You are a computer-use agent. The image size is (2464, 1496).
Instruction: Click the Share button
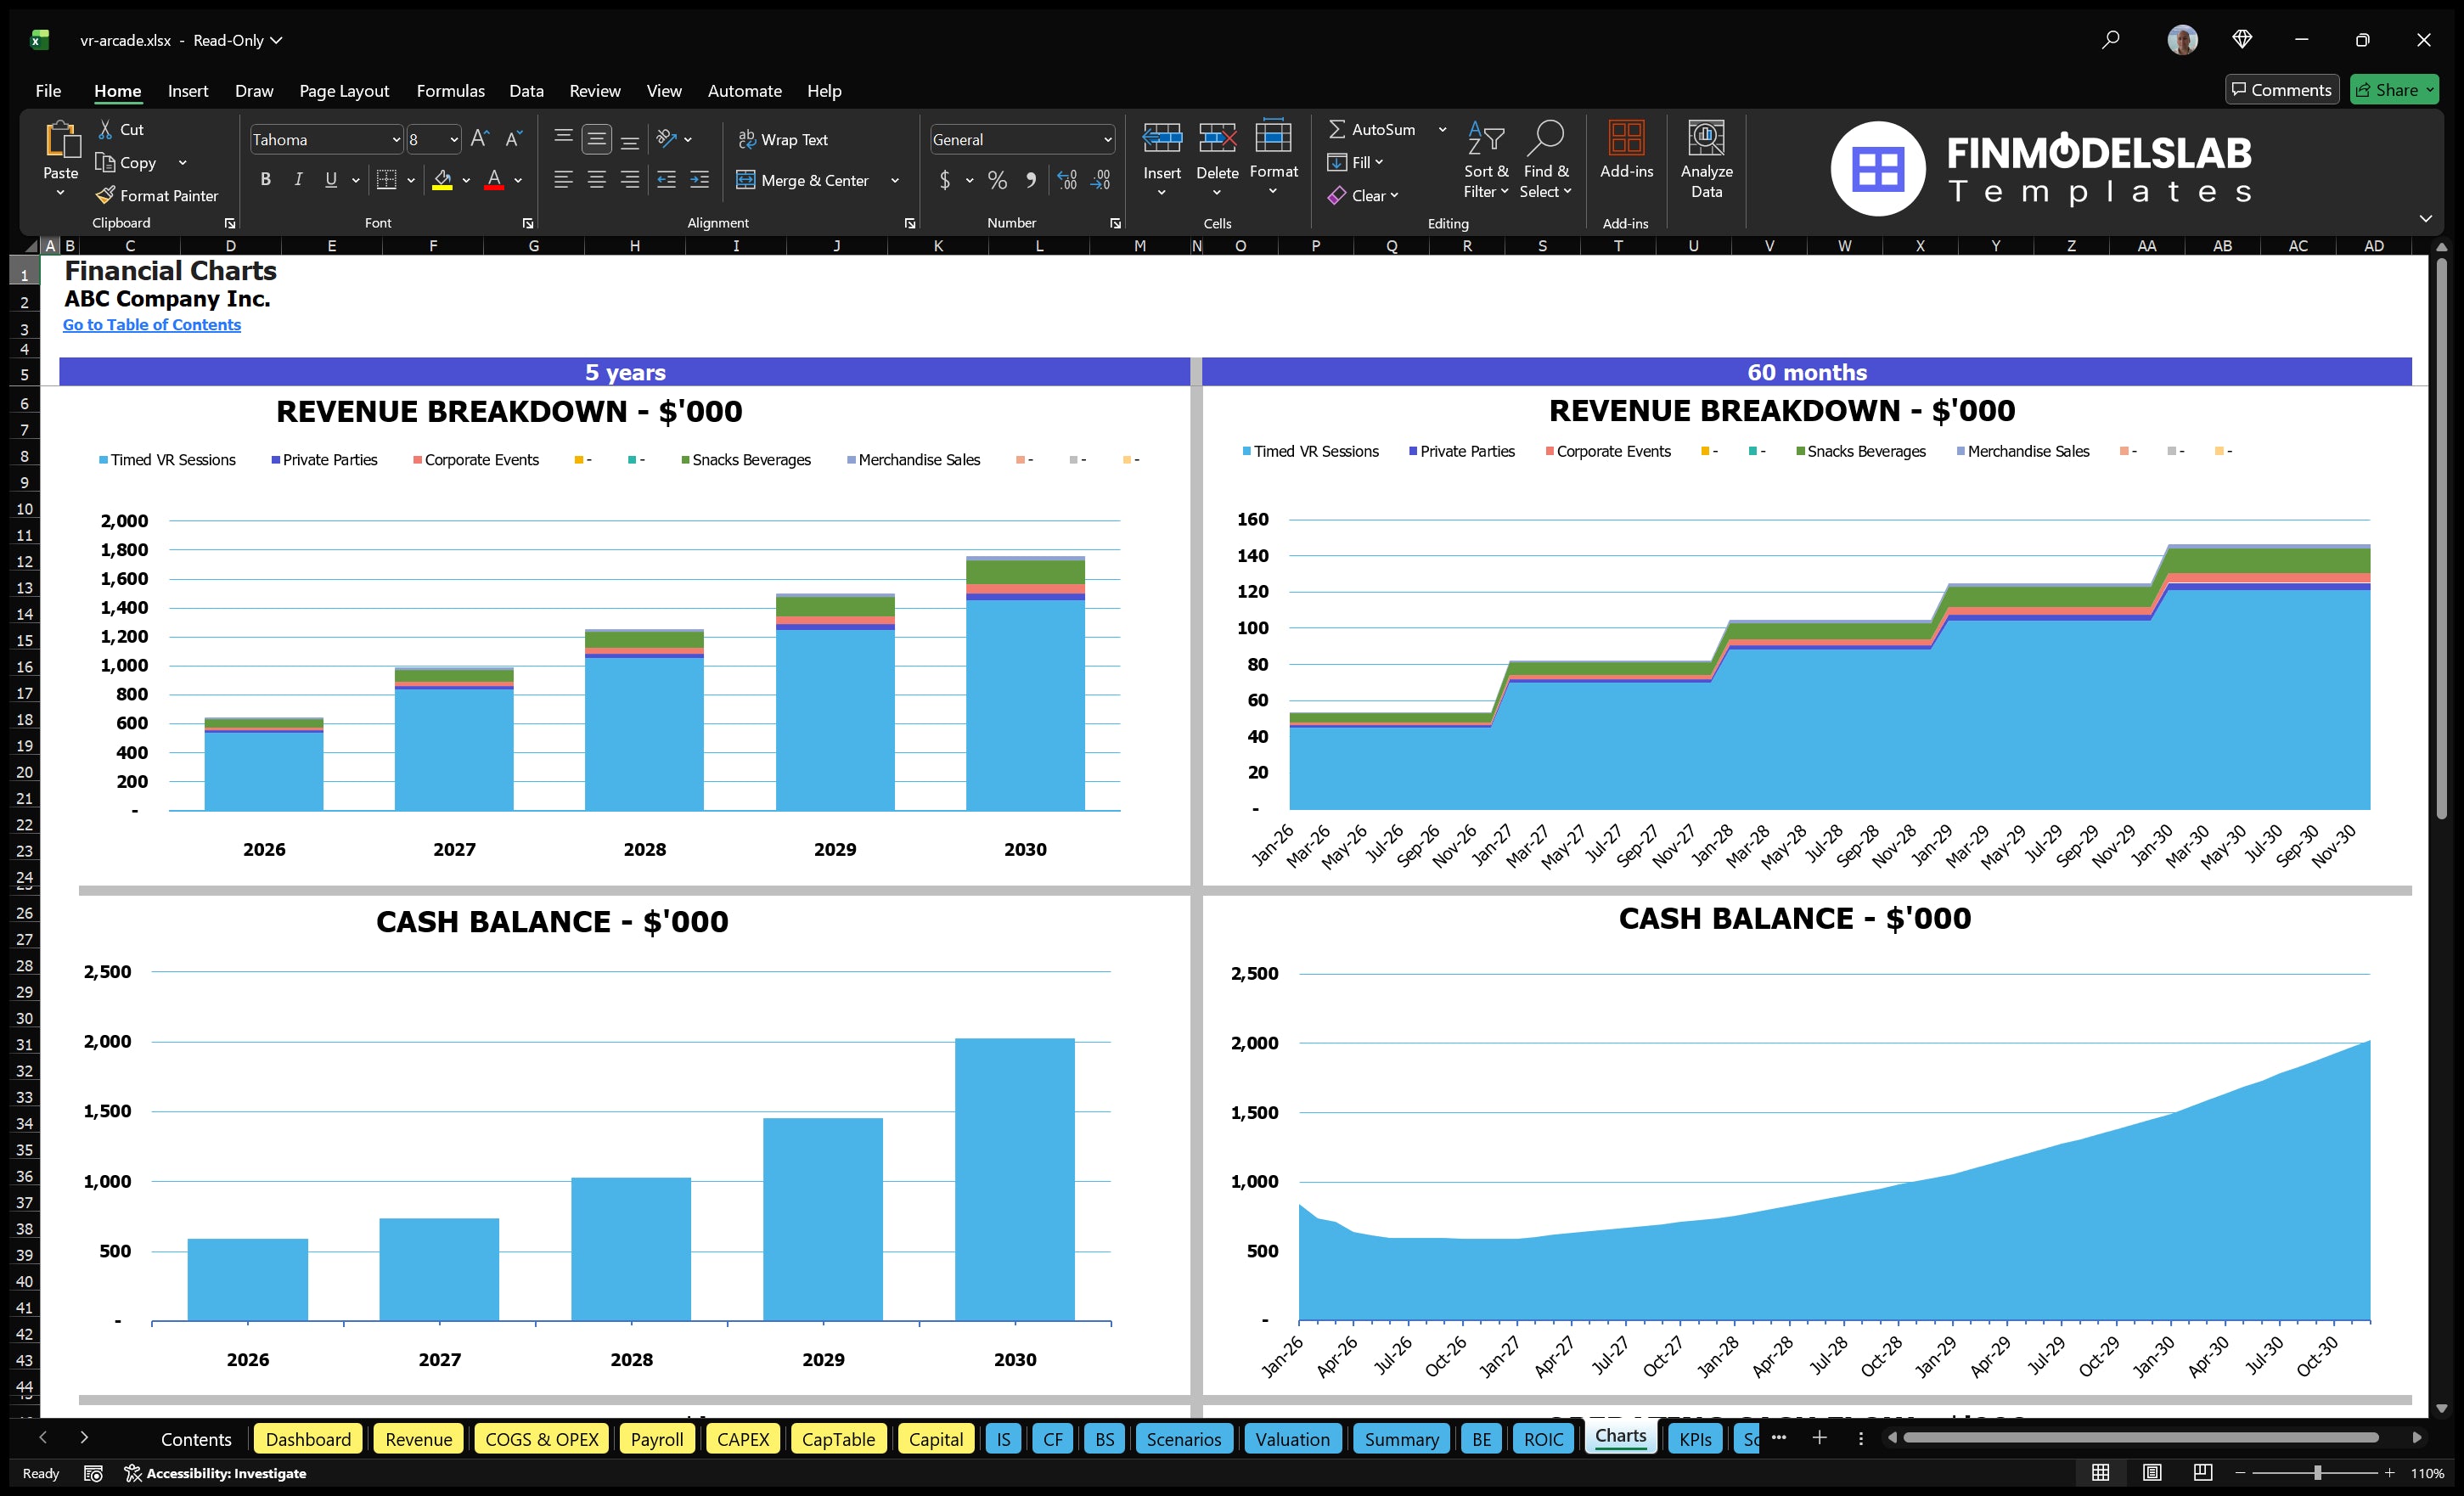2394,89
